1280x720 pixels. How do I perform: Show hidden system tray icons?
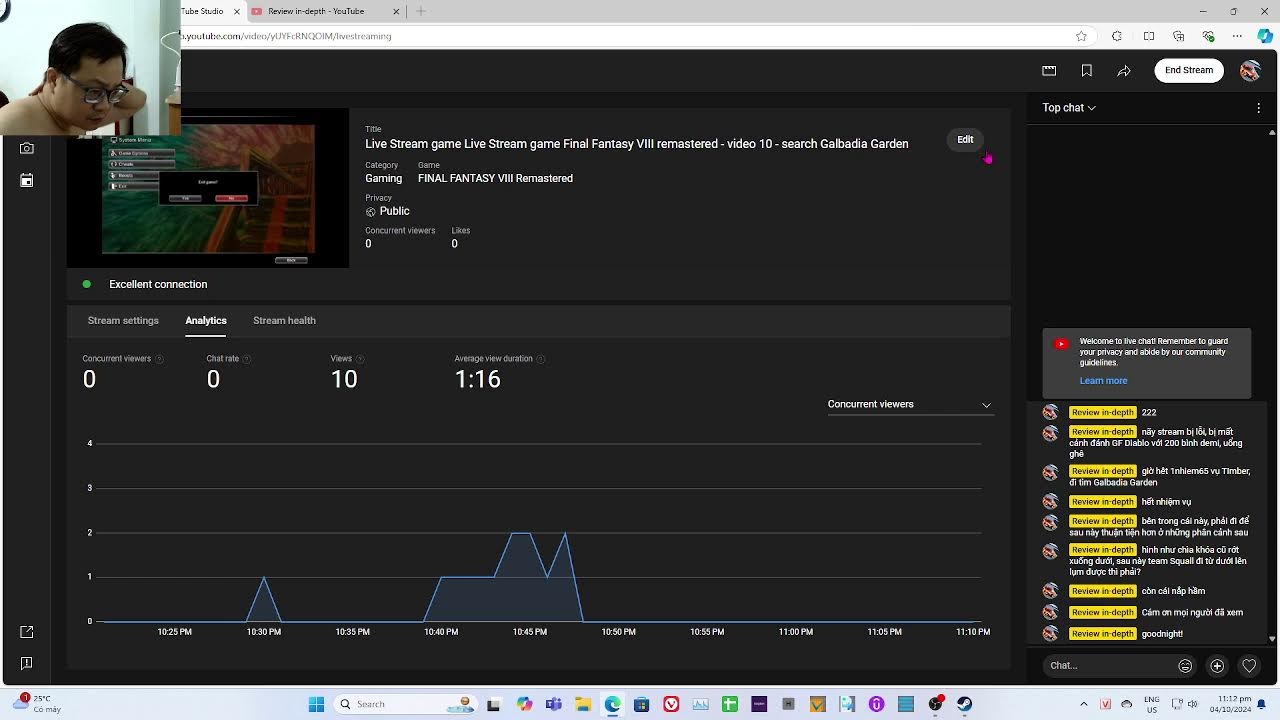click(1084, 704)
